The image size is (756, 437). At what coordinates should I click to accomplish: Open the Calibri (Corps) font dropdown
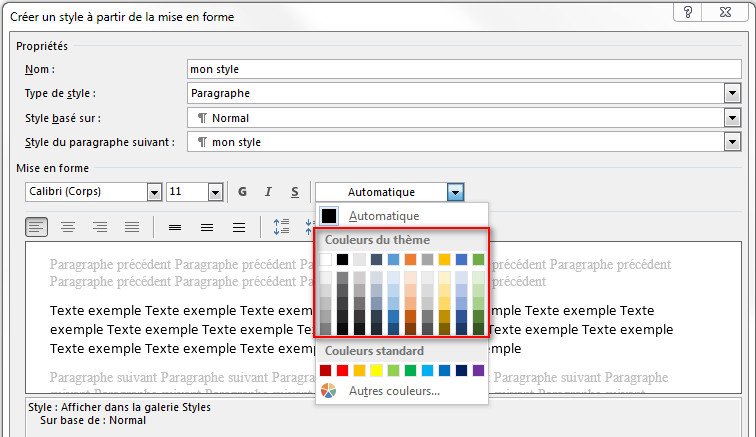[154, 192]
